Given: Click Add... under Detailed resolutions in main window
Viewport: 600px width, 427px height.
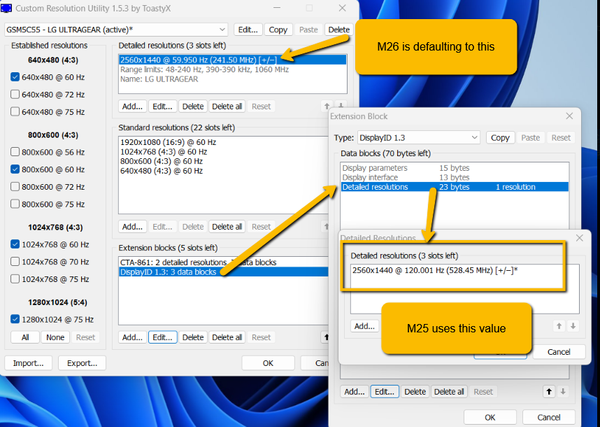Looking at the screenshot, I should pyautogui.click(x=132, y=106).
